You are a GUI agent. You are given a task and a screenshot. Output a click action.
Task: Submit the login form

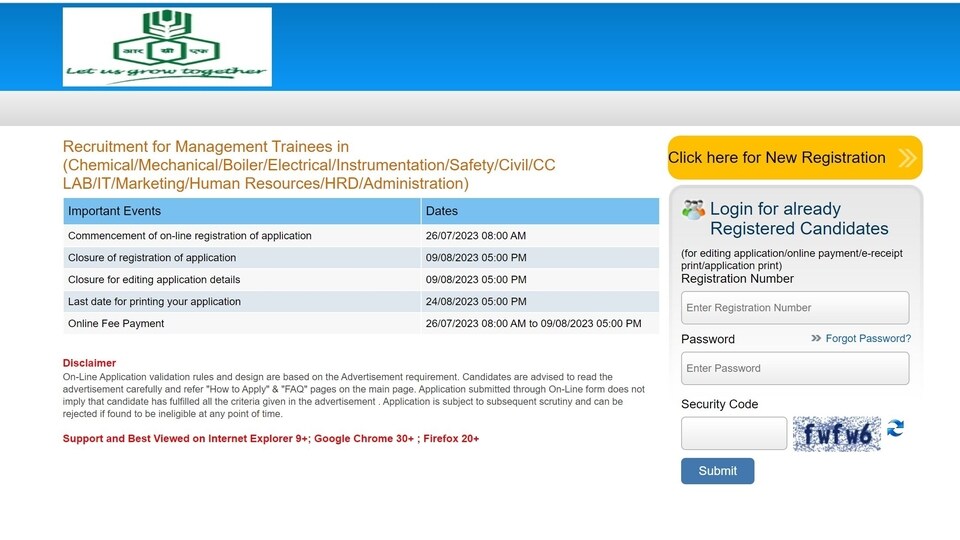[x=718, y=471]
